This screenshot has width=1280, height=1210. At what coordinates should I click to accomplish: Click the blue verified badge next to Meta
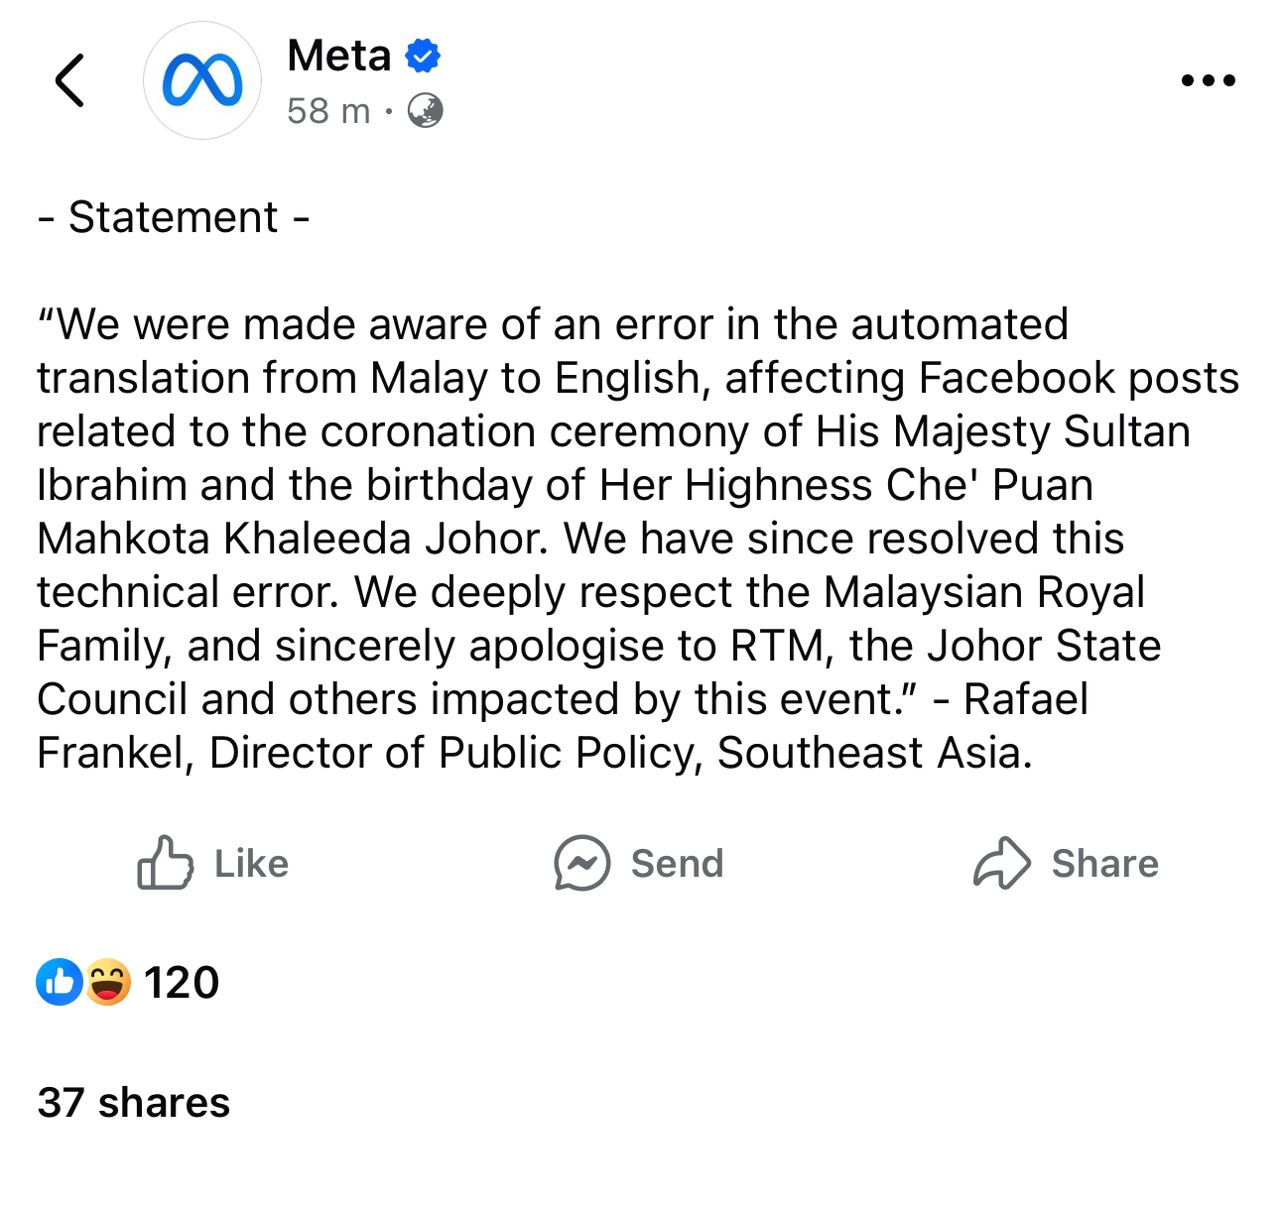pyautogui.click(x=423, y=56)
